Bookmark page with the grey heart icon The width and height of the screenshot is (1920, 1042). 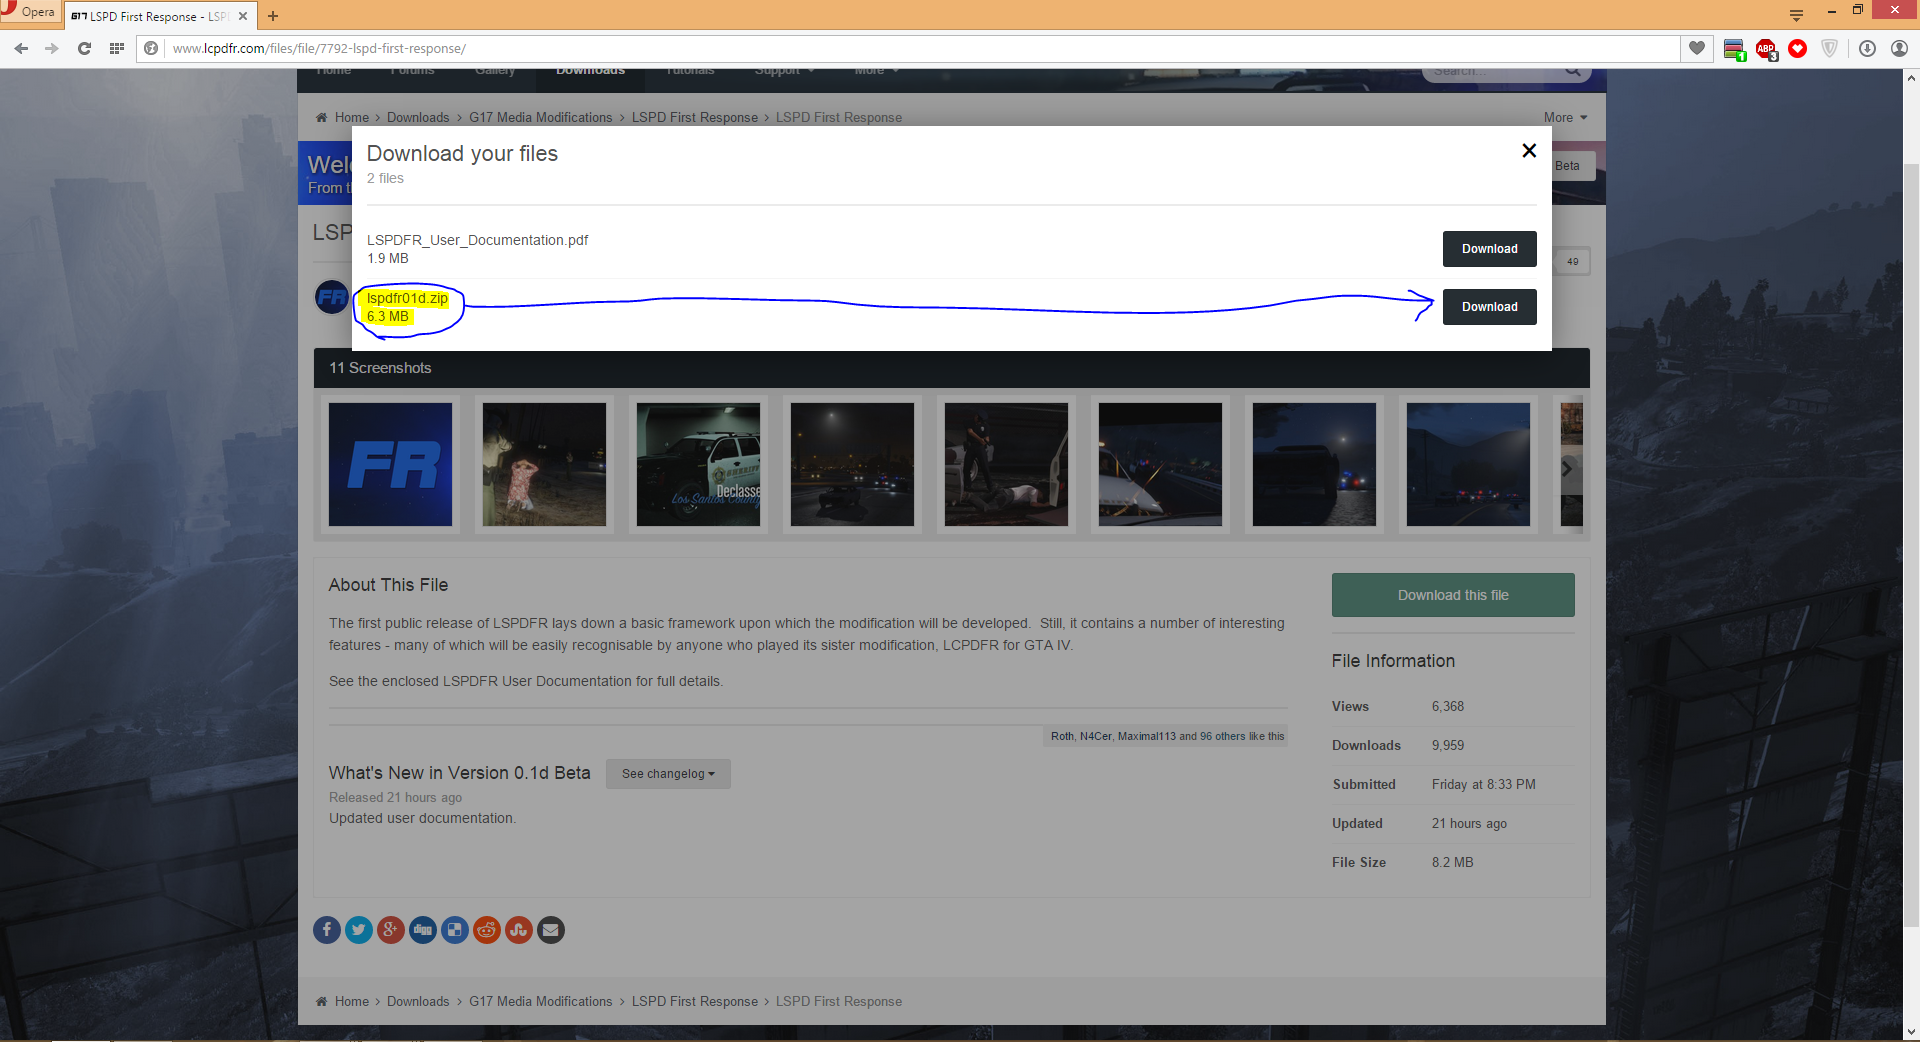(x=1697, y=48)
